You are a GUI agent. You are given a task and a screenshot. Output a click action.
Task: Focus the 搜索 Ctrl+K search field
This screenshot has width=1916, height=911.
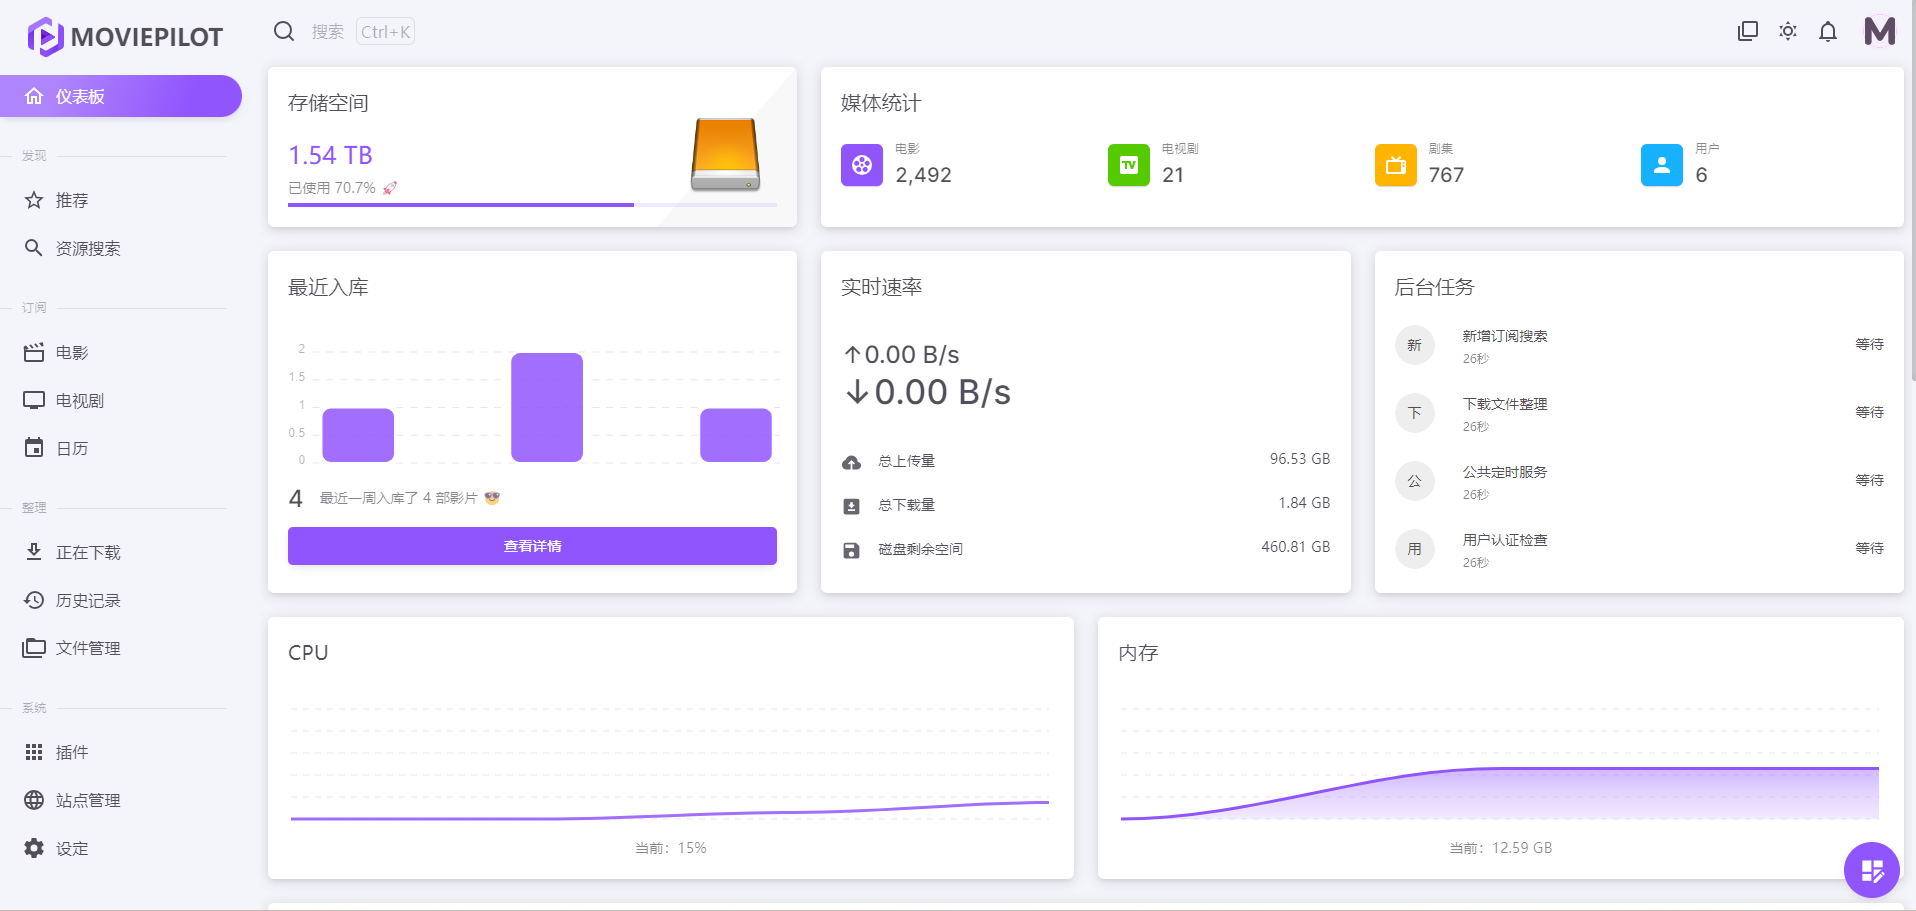tap(362, 32)
